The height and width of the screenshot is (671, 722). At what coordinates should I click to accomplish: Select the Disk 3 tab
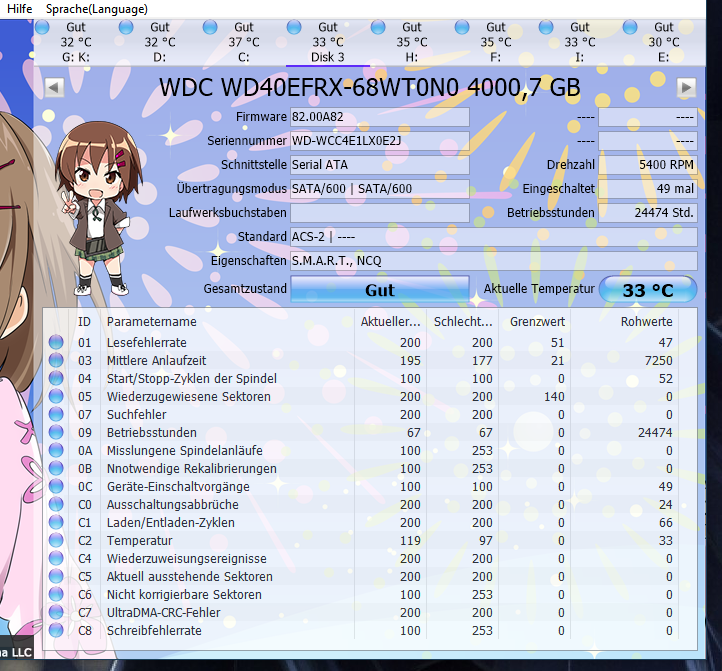point(328,42)
